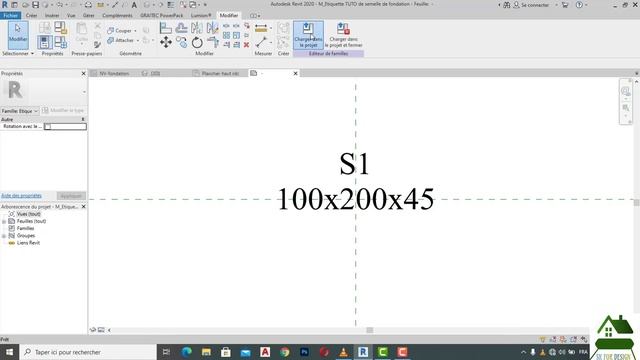
Task: Switch to the Lumion ribbon tab
Action: point(201,16)
